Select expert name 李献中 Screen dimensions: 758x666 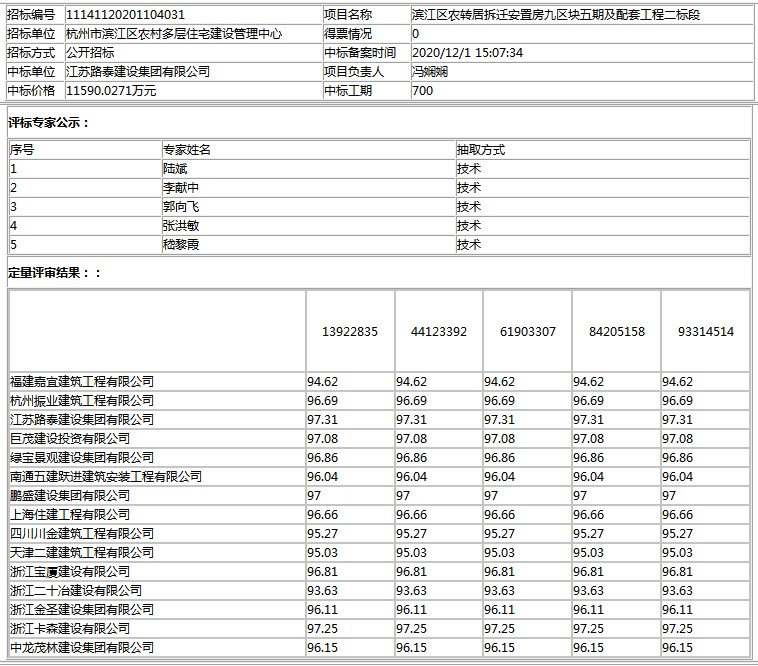point(181,188)
